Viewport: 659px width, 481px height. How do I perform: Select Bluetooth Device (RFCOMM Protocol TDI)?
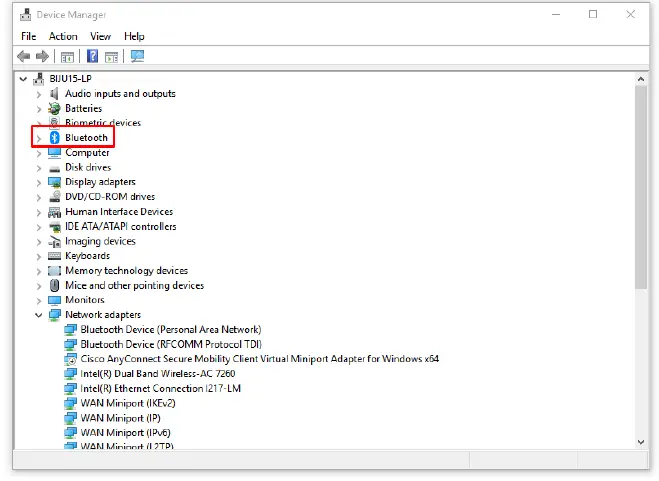[x=171, y=344]
